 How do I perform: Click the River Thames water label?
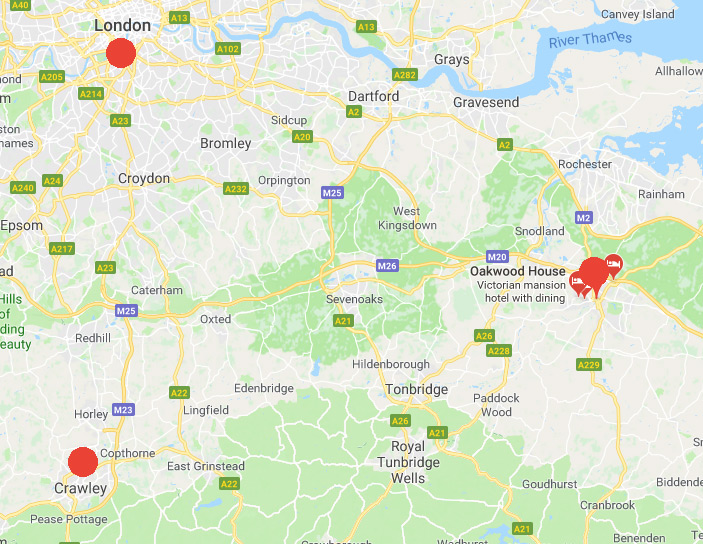pos(590,40)
